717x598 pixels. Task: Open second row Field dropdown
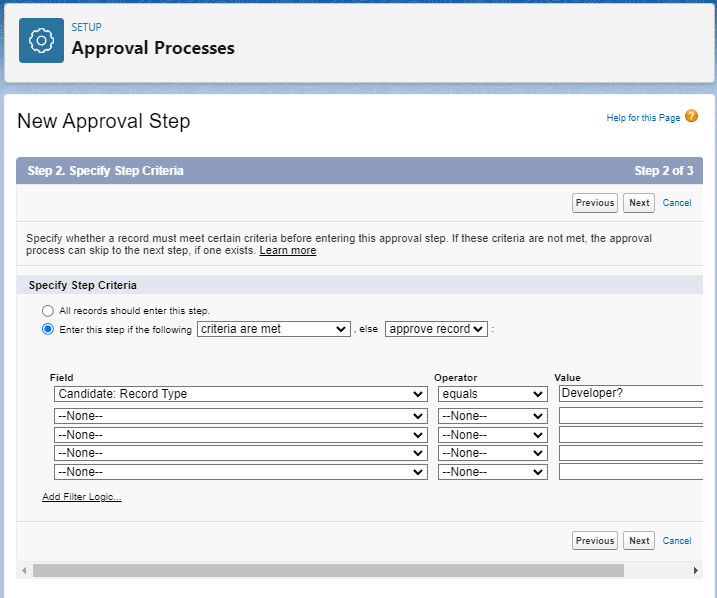241,416
